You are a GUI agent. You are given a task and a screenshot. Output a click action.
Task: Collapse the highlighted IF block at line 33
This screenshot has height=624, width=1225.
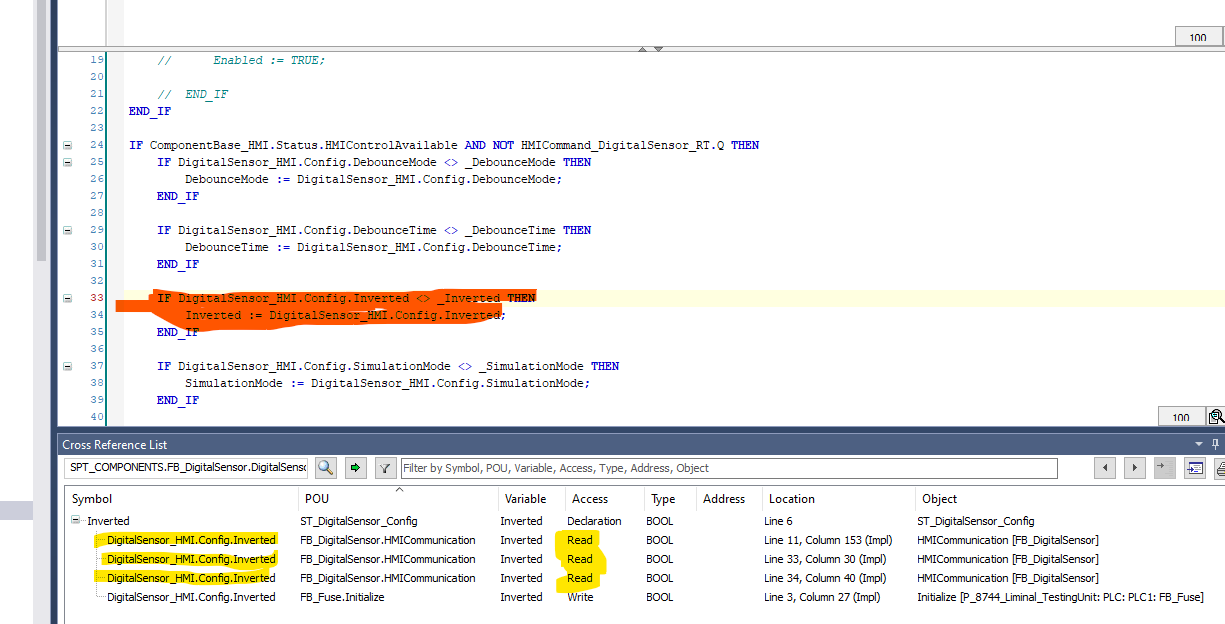[67, 297]
